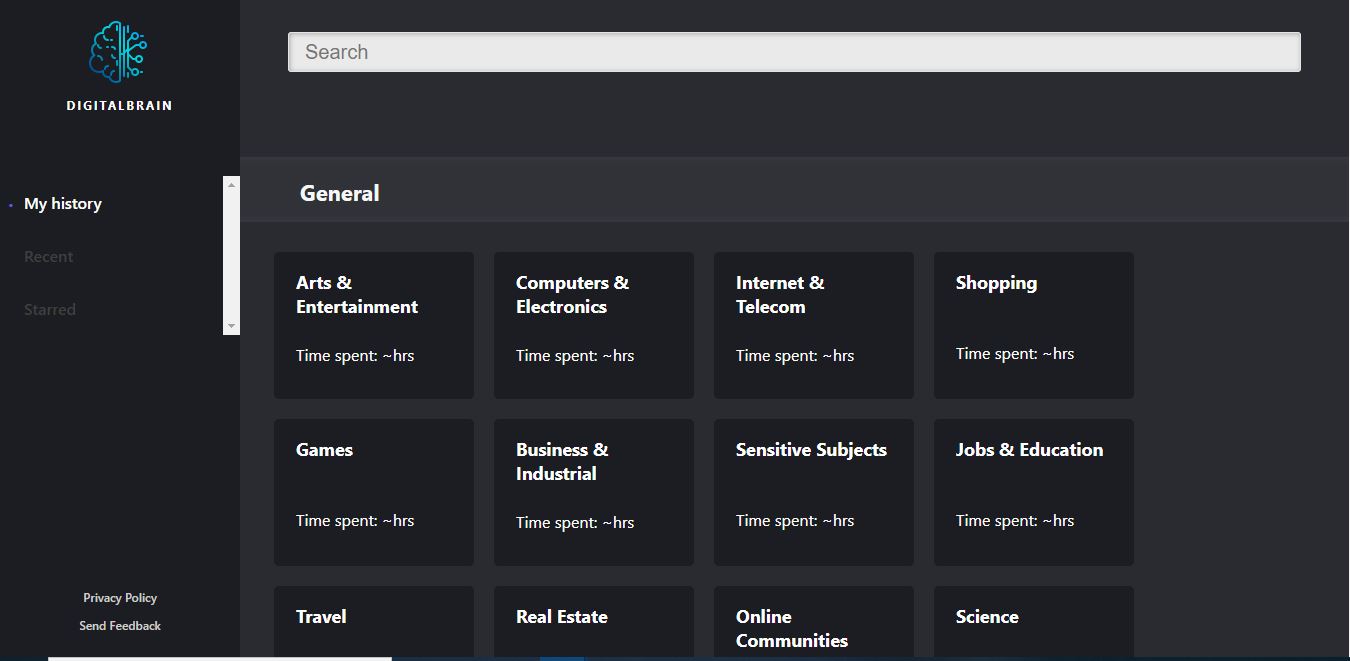Viewport: 1350px width, 661px height.
Task: Open the Jobs & Education category card
Action: [1034, 492]
